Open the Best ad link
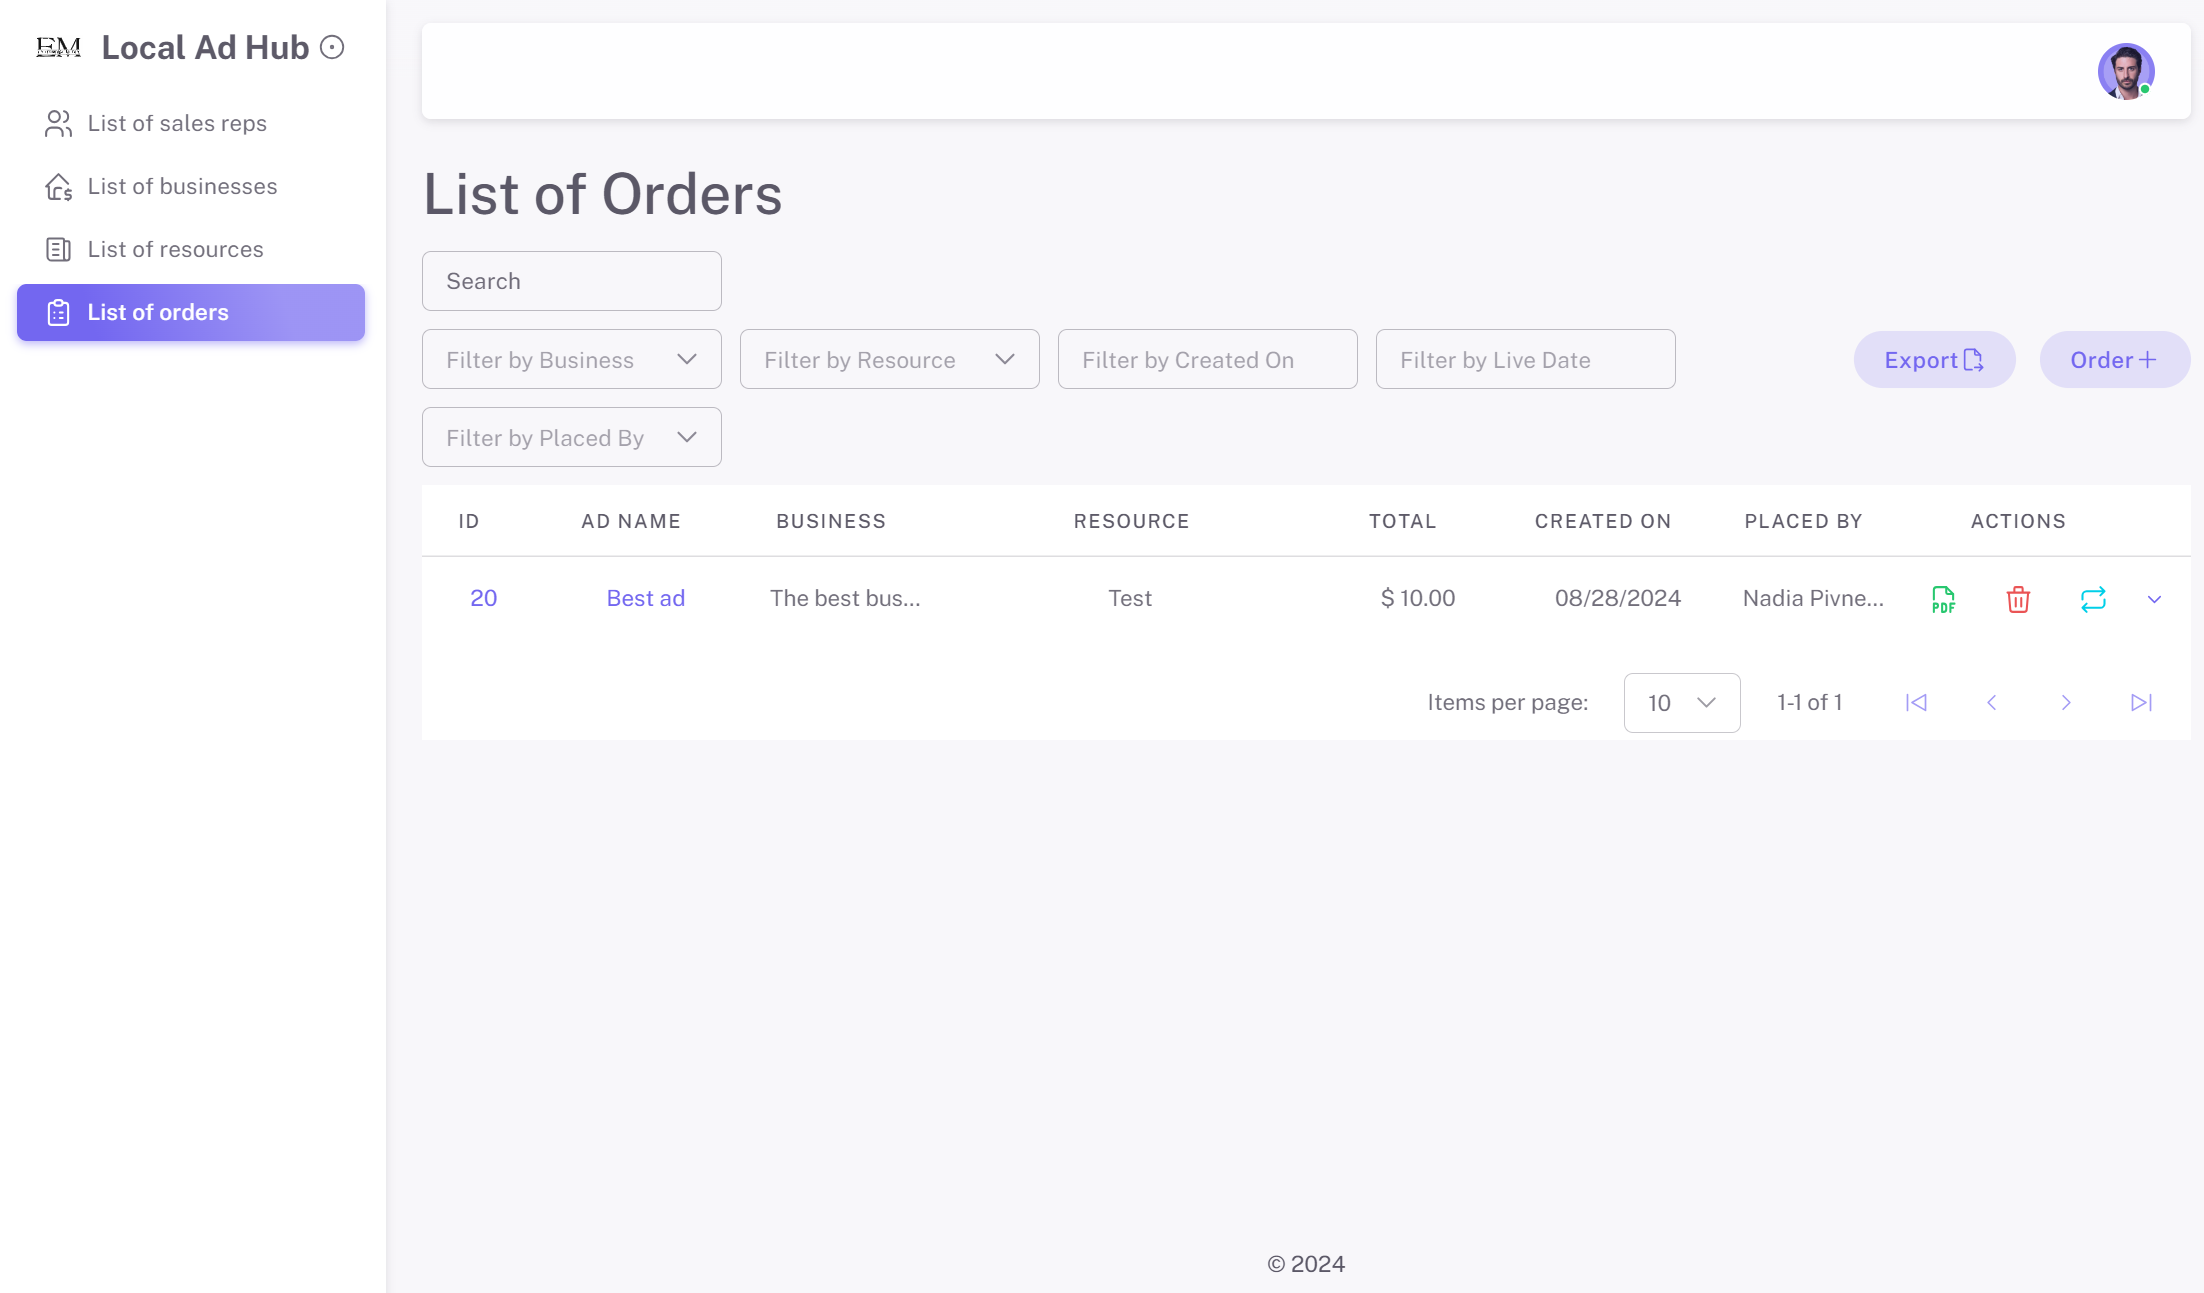 point(646,598)
